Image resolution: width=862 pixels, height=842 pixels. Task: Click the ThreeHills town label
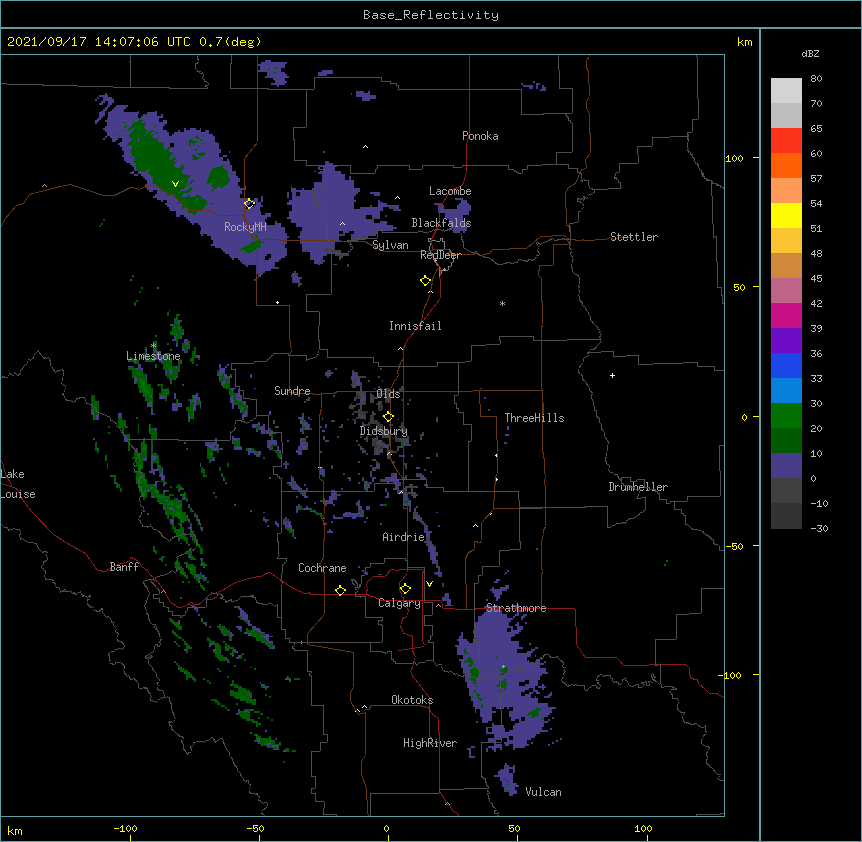[534, 418]
